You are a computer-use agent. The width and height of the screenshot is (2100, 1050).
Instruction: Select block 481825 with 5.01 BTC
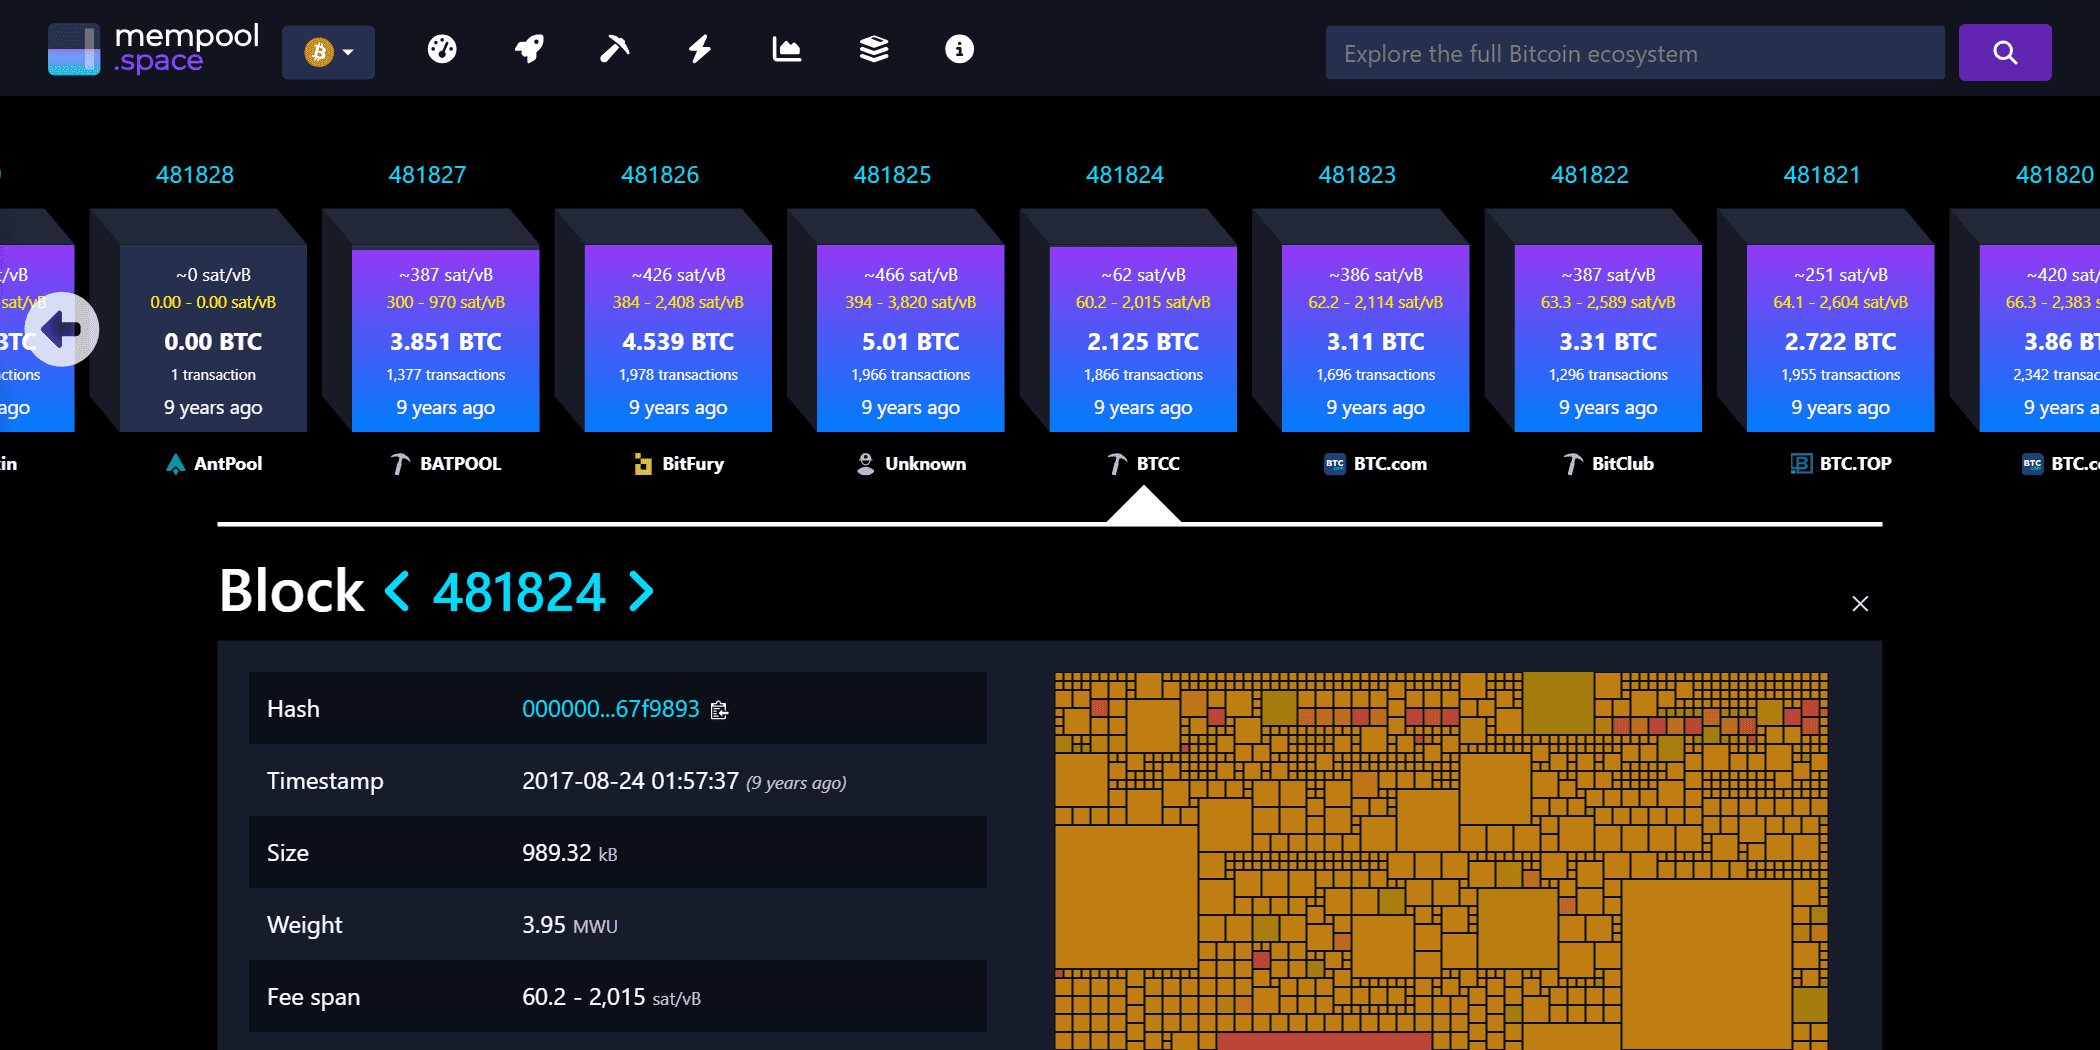point(910,338)
